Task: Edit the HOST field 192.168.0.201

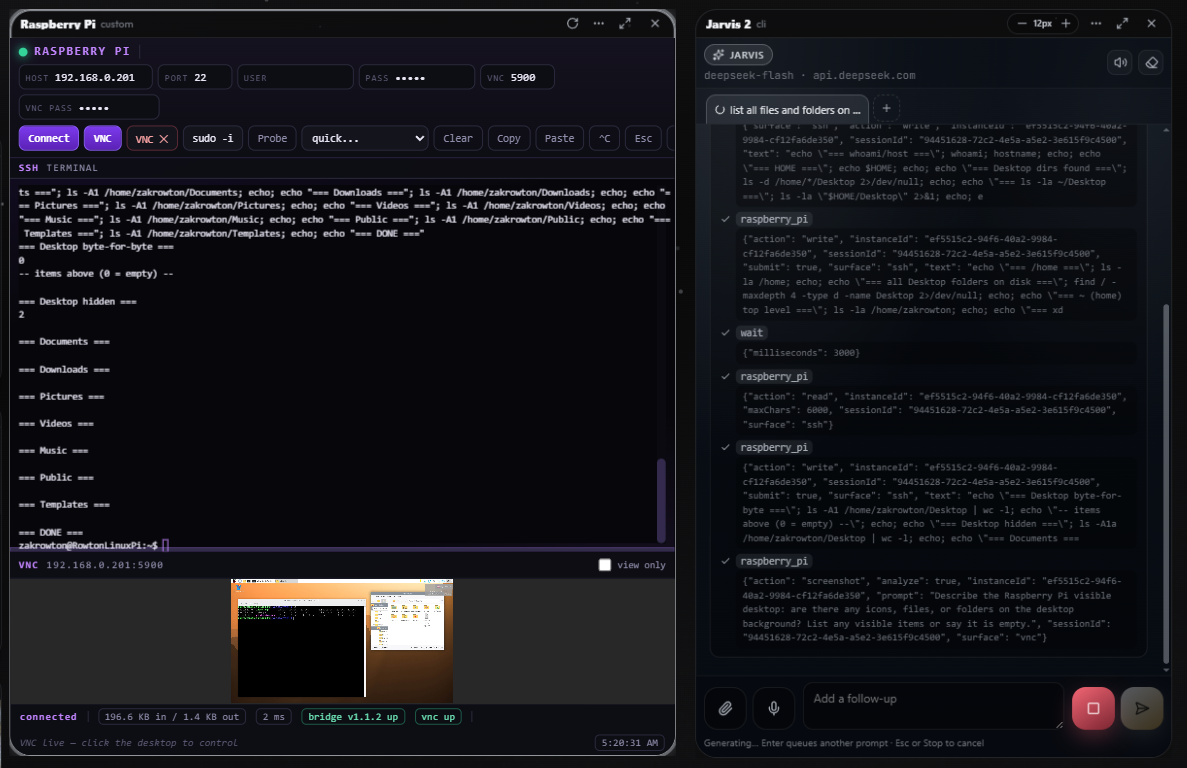Action: 86,77
